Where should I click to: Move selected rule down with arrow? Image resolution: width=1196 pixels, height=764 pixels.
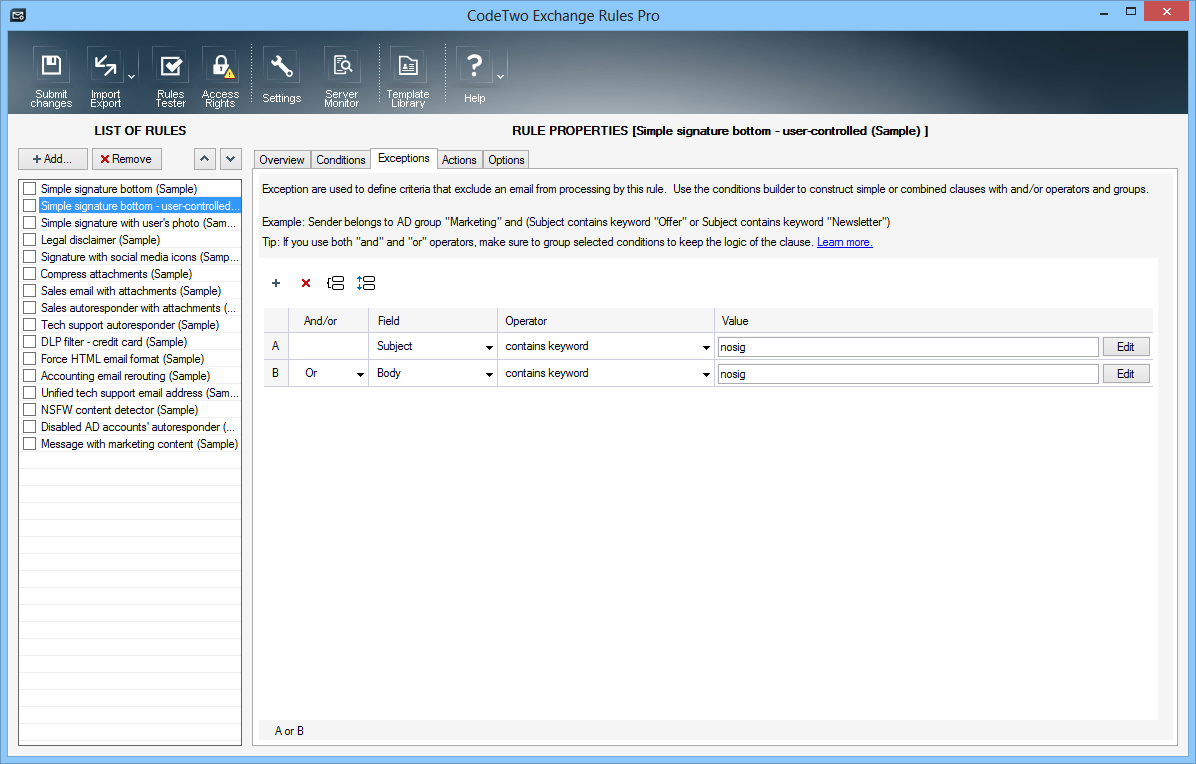[x=230, y=159]
